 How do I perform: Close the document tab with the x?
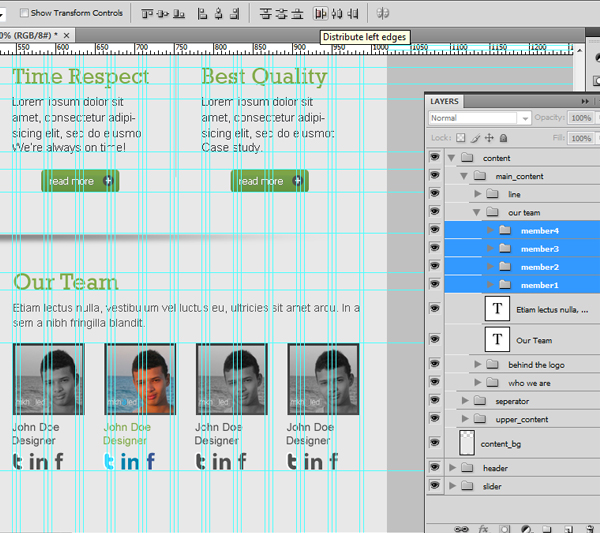click(67, 36)
